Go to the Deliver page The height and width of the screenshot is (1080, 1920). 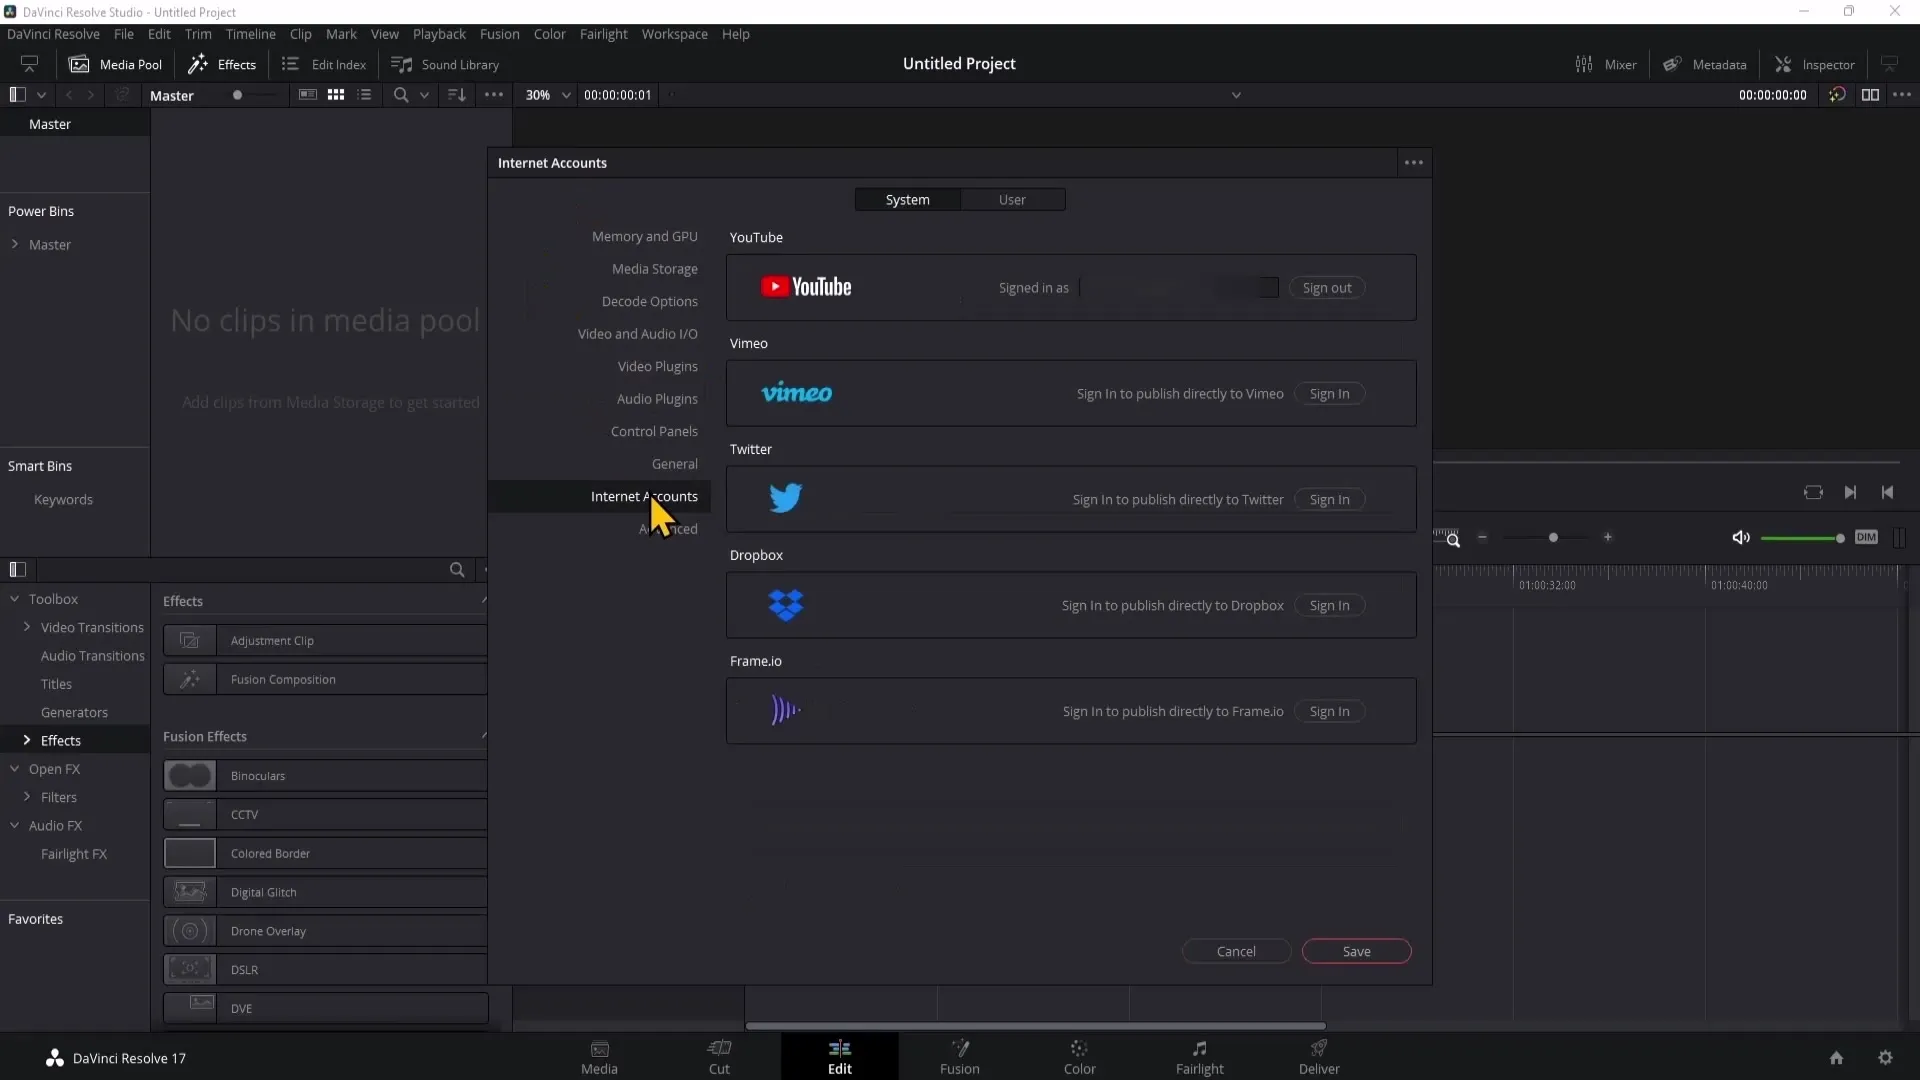(1318, 1057)
